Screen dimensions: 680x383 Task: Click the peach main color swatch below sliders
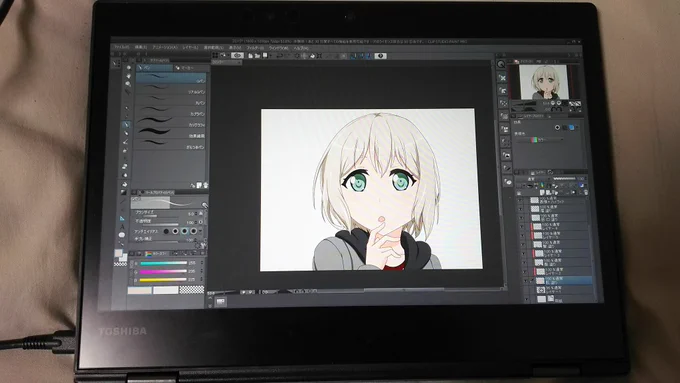pyautogui.click(x=140, y=290)
